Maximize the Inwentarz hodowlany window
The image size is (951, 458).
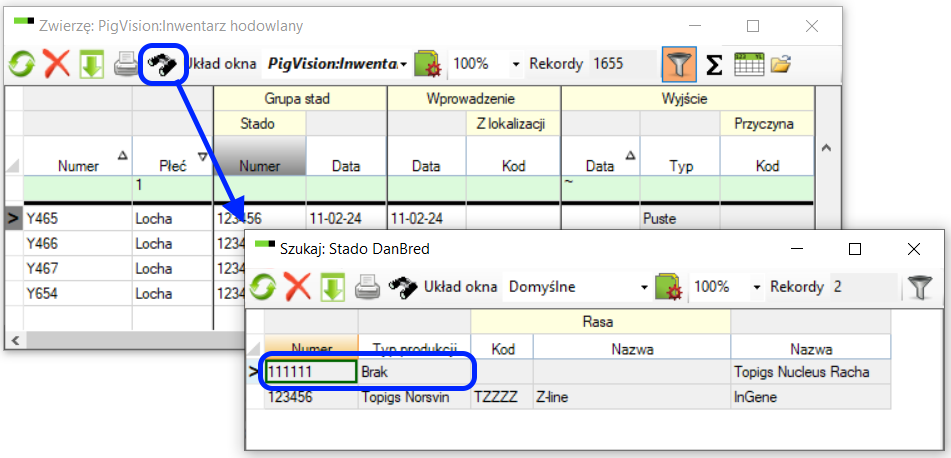pos(753,25)
